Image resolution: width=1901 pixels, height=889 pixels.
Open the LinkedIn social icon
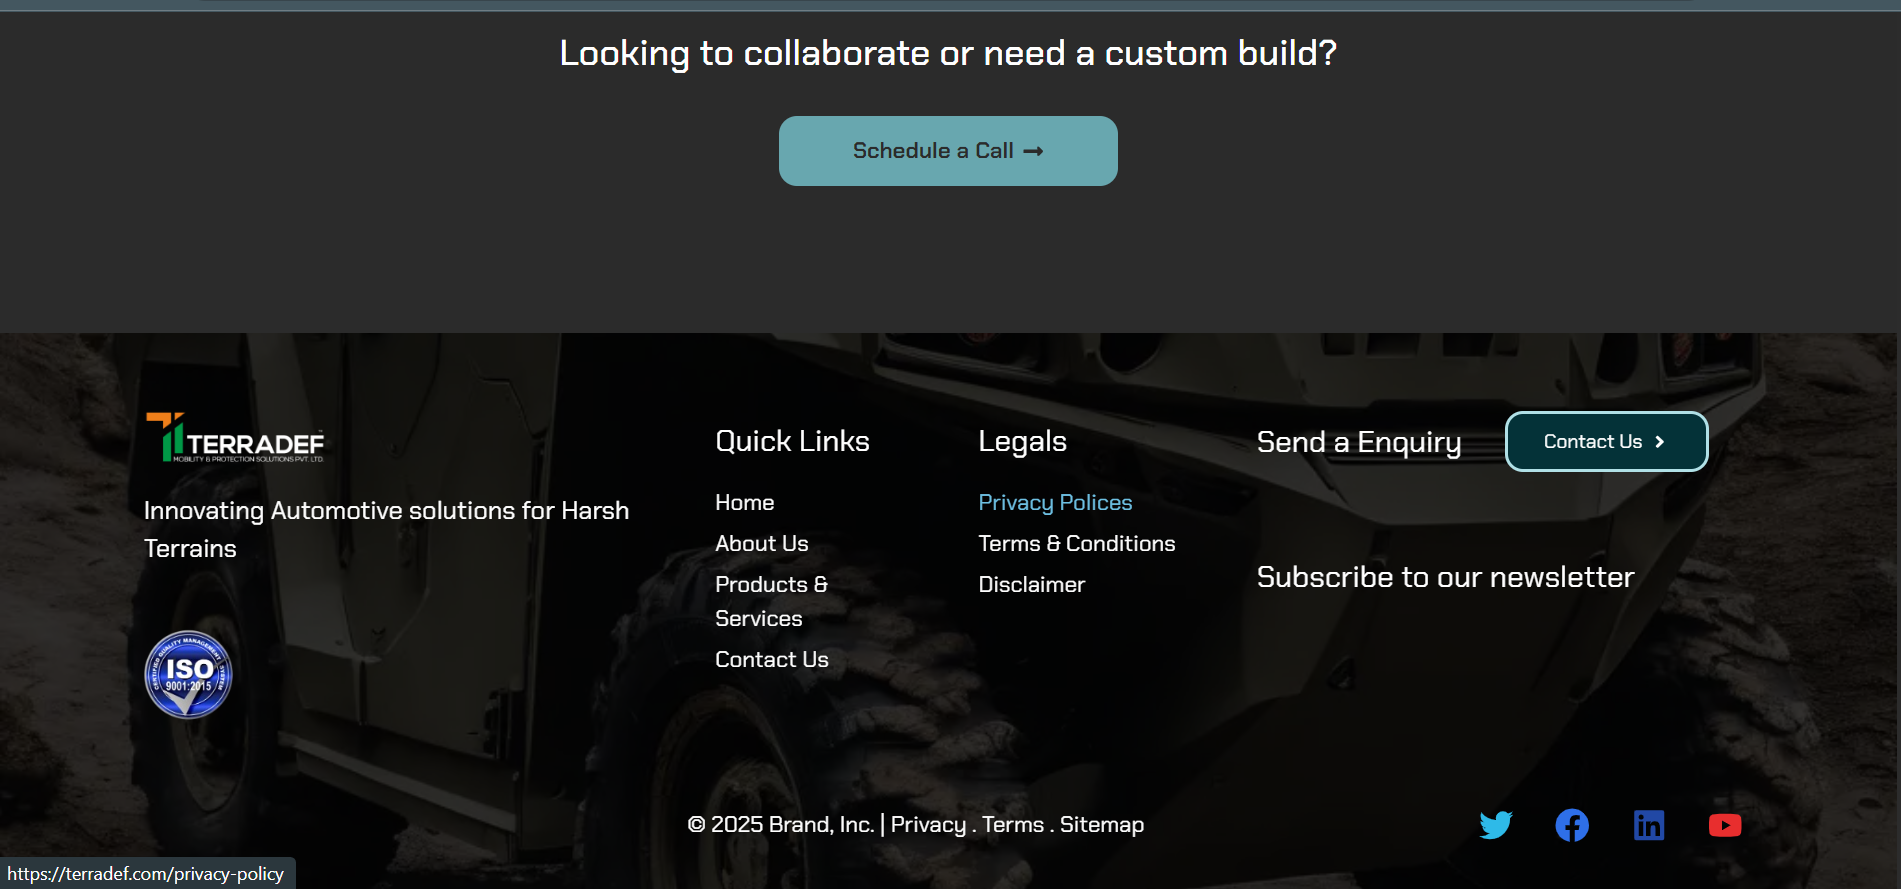[x=1649, y=825]
